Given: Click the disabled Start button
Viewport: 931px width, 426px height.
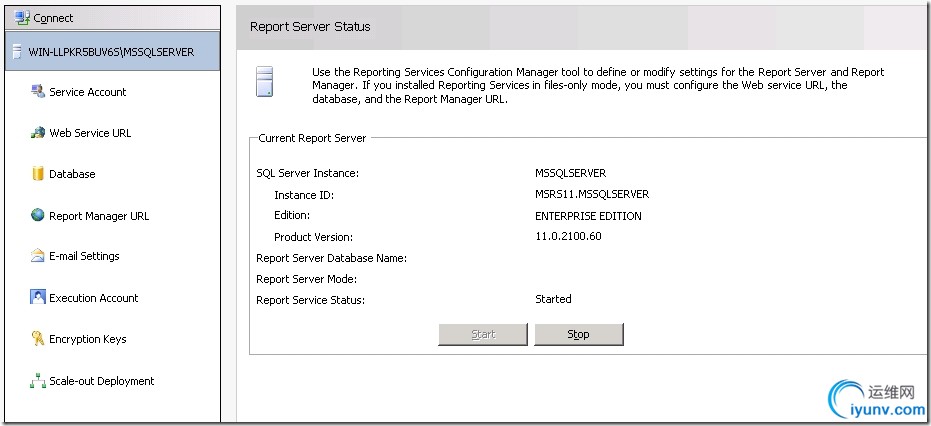Looking at the screenshot, I should coord(483,335).
